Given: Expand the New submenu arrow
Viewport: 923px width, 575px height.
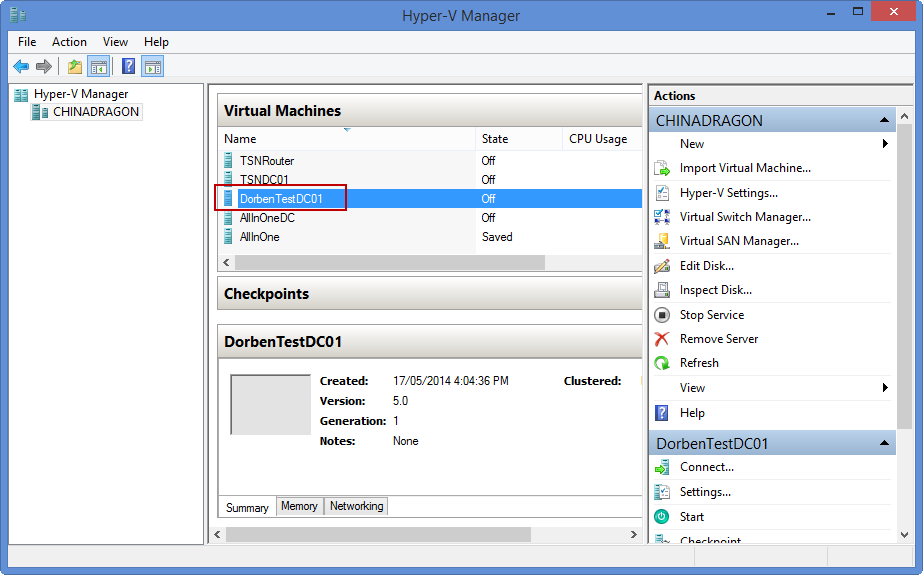Looking at the screenshot, I should pos(885,144).
